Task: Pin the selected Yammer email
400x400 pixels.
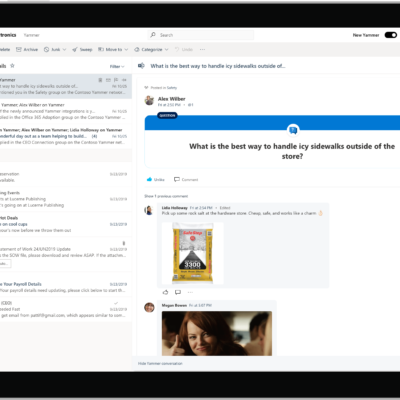Action: [x=124, y=80]
